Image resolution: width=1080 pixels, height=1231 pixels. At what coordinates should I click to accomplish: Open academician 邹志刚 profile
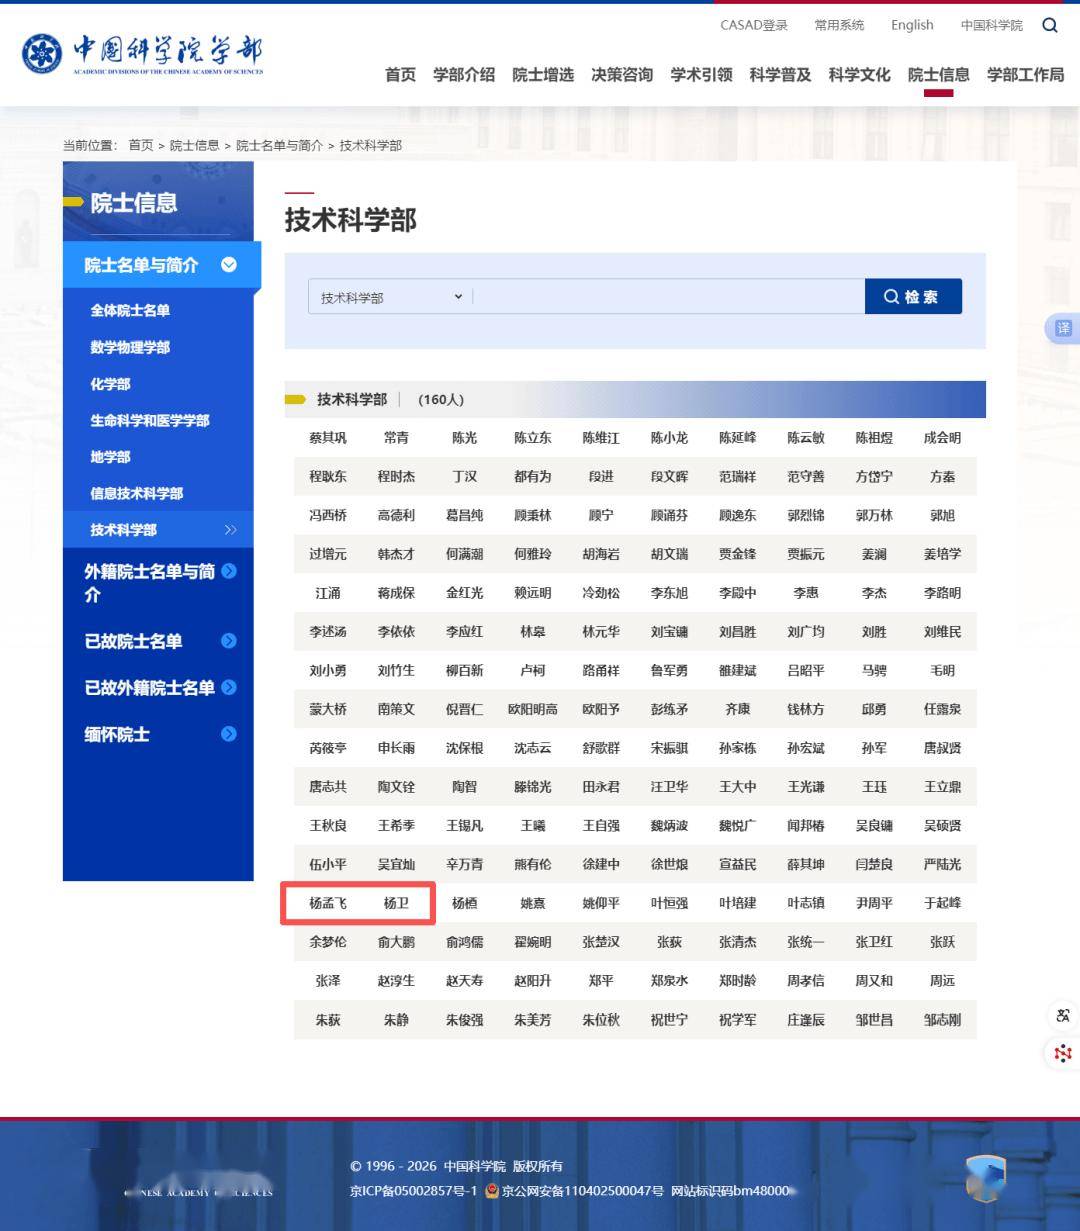[942, 1020]
